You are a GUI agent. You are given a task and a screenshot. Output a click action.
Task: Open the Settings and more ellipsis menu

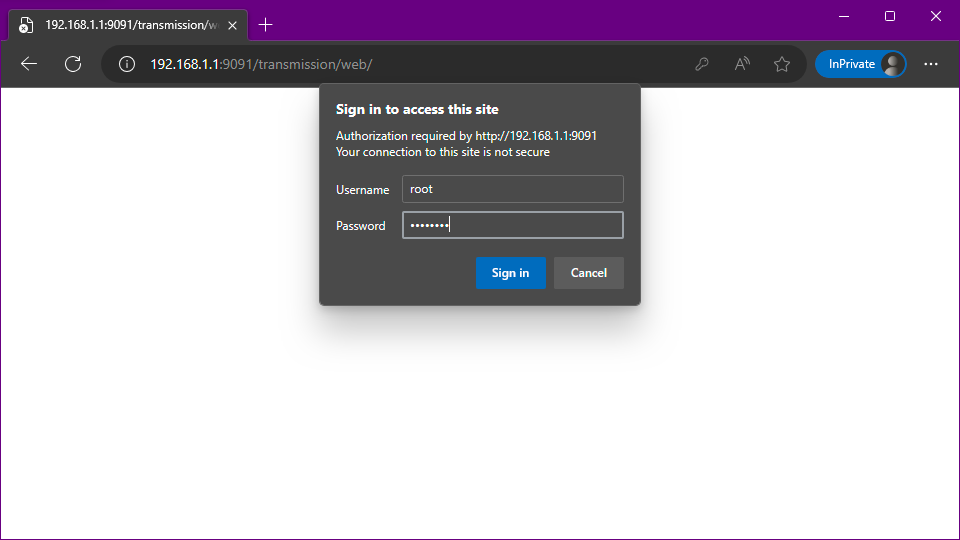click(x=931, y=64)
